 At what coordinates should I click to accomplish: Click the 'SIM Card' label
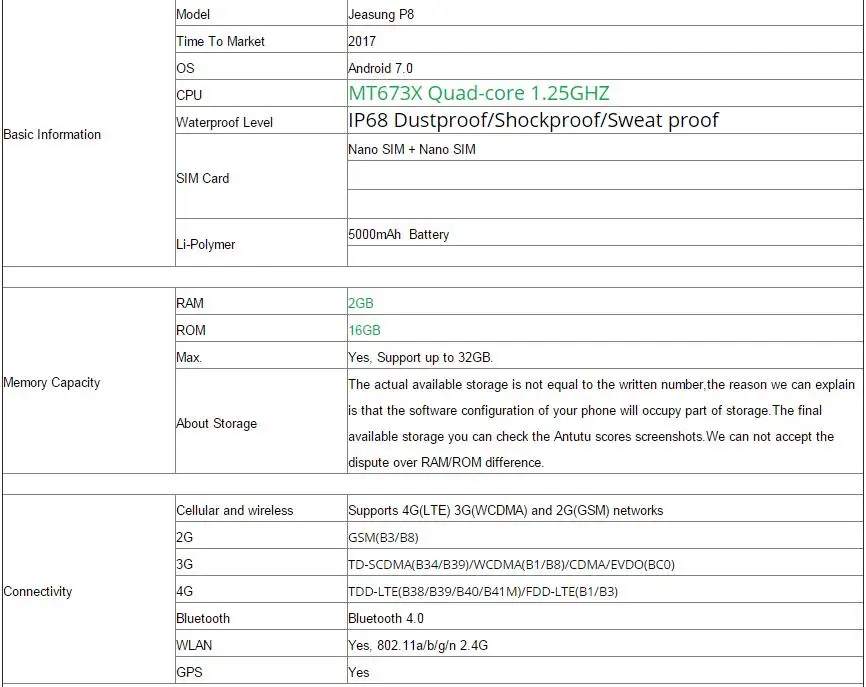(202, 178)
